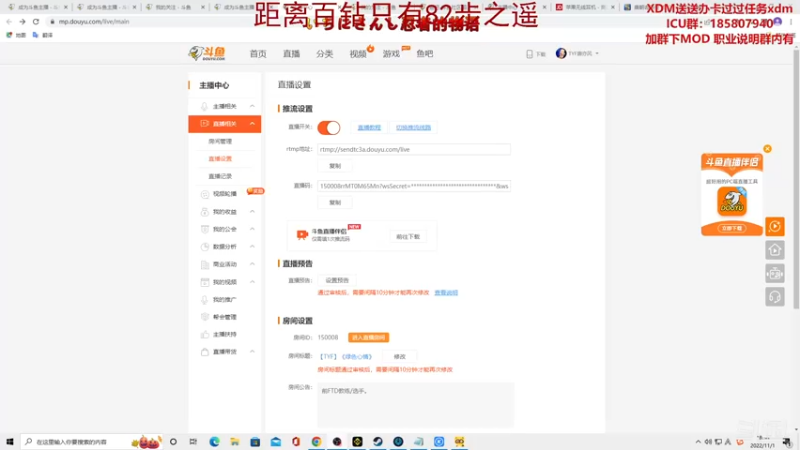
Task: Copy the 直播码 with its 复制 button
Action: click(x=335, y=203)
